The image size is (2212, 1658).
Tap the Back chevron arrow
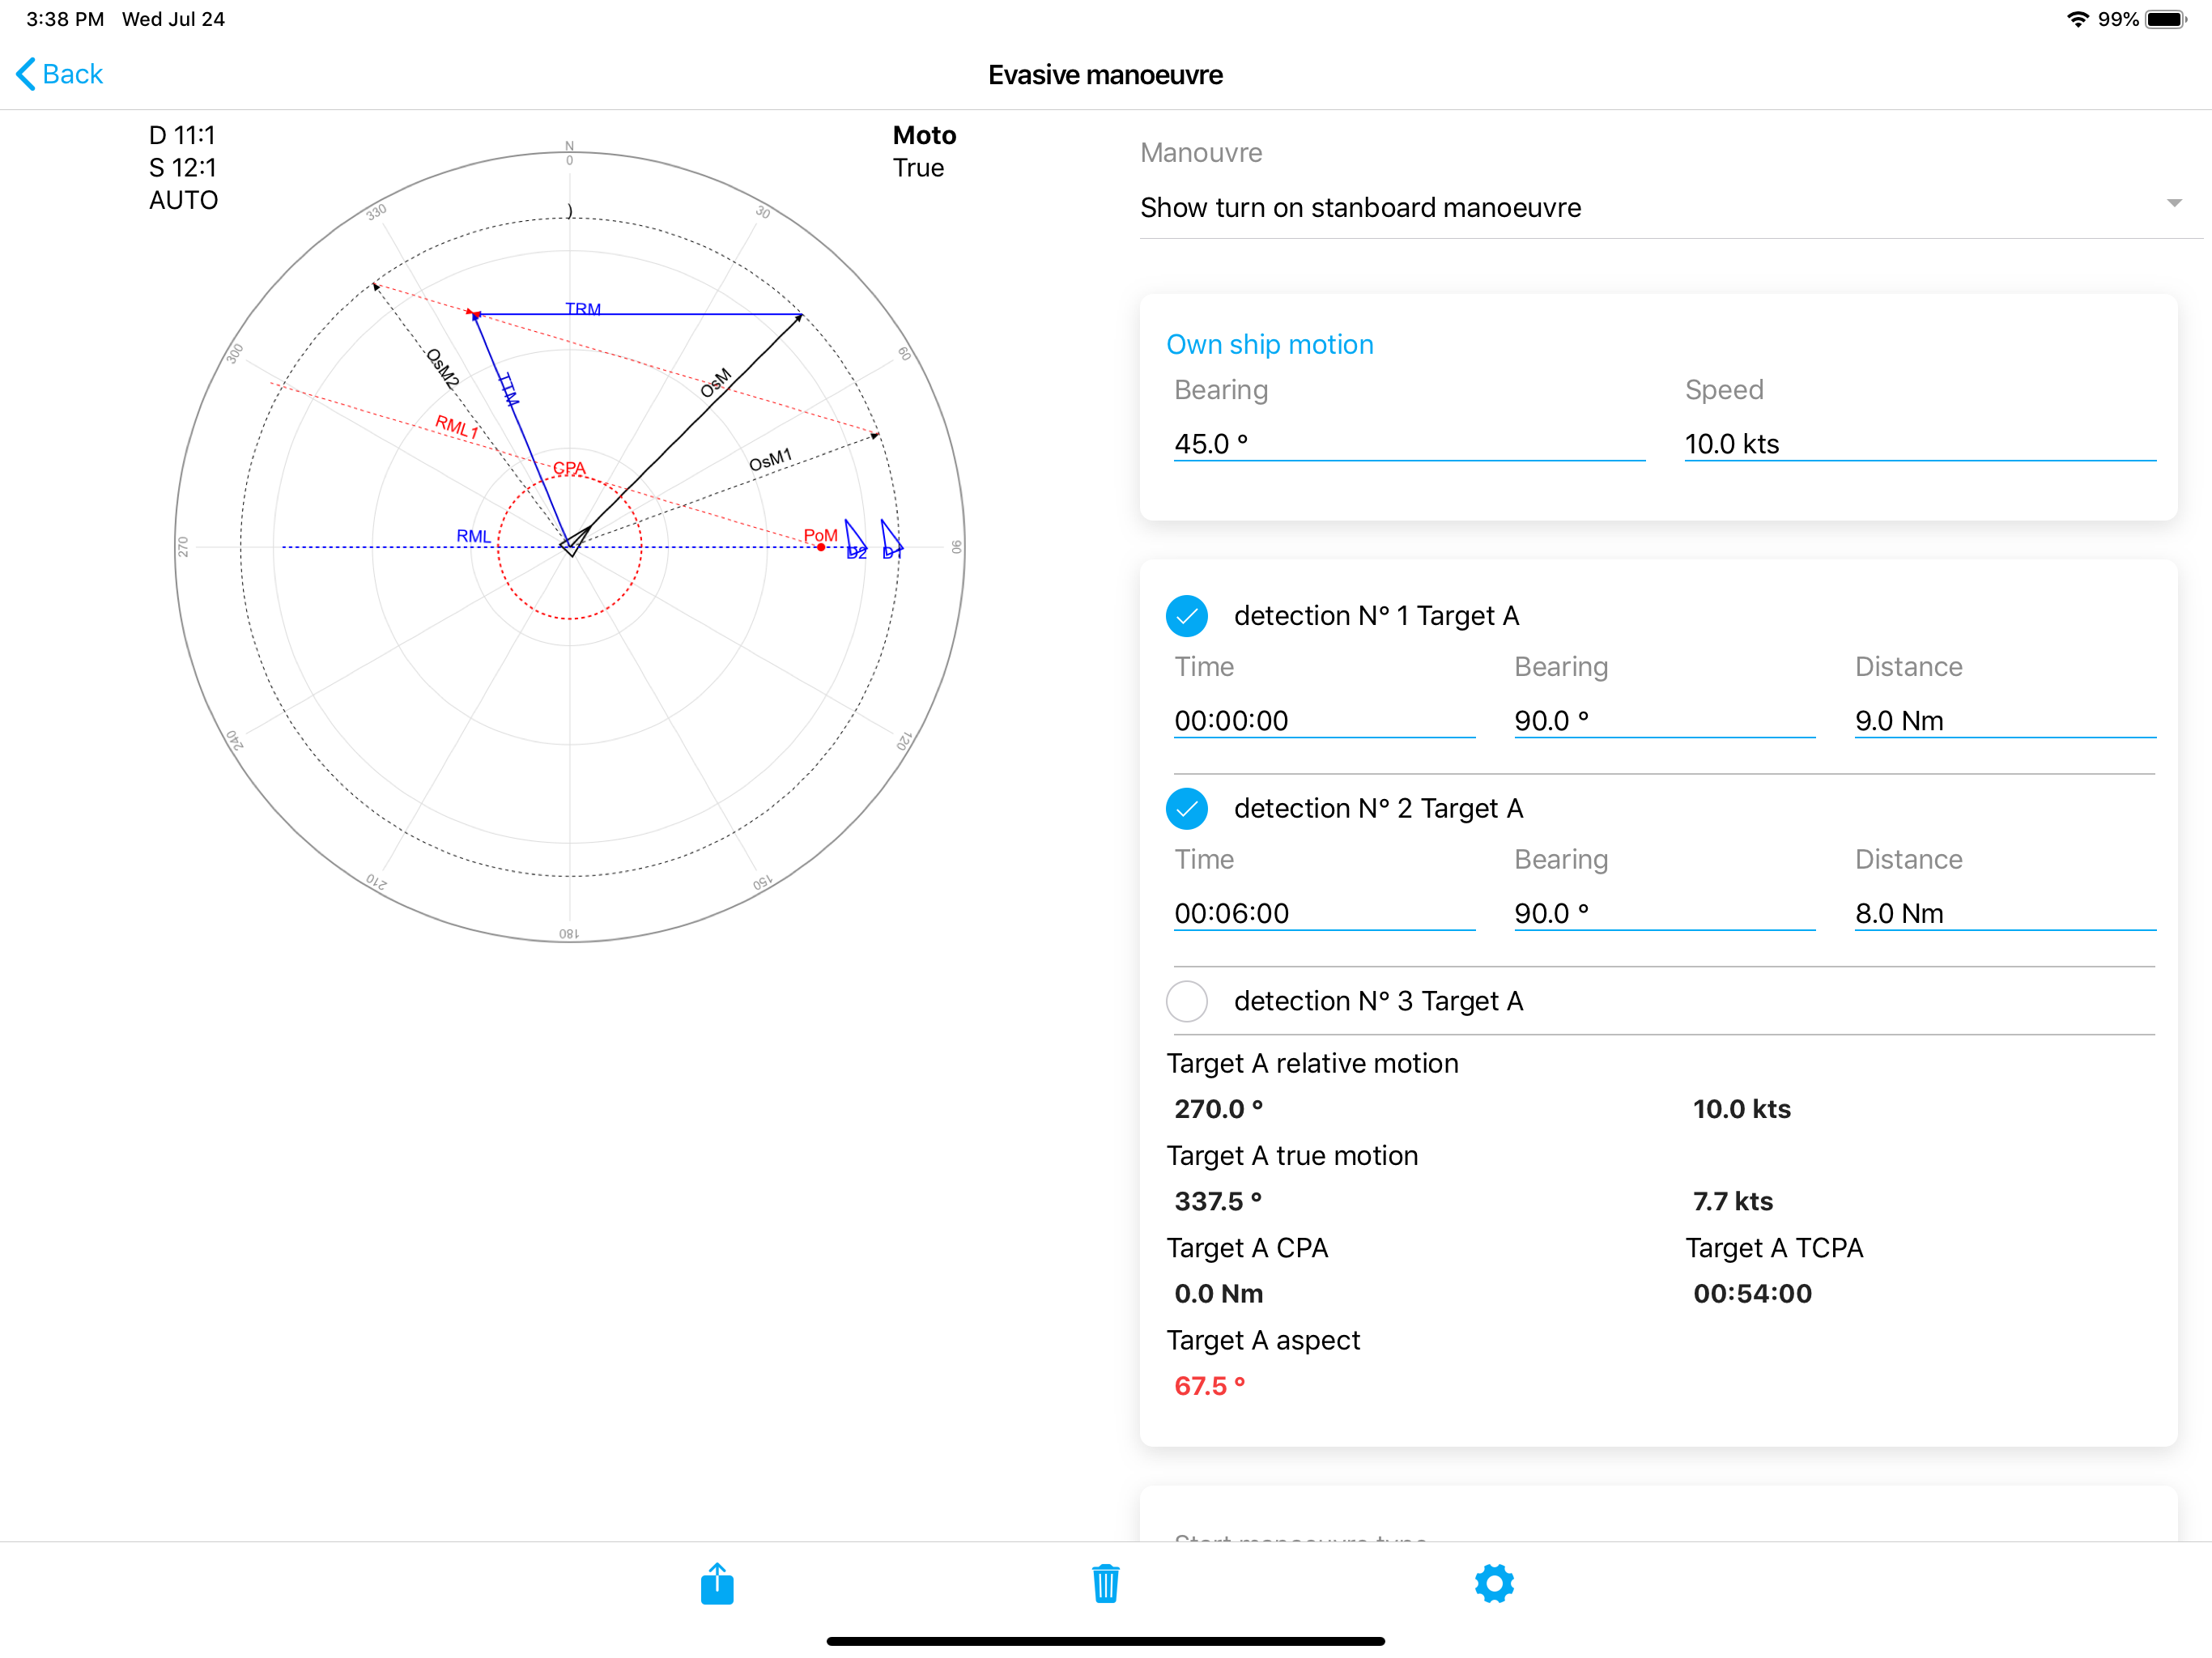[x=26, y=74]
